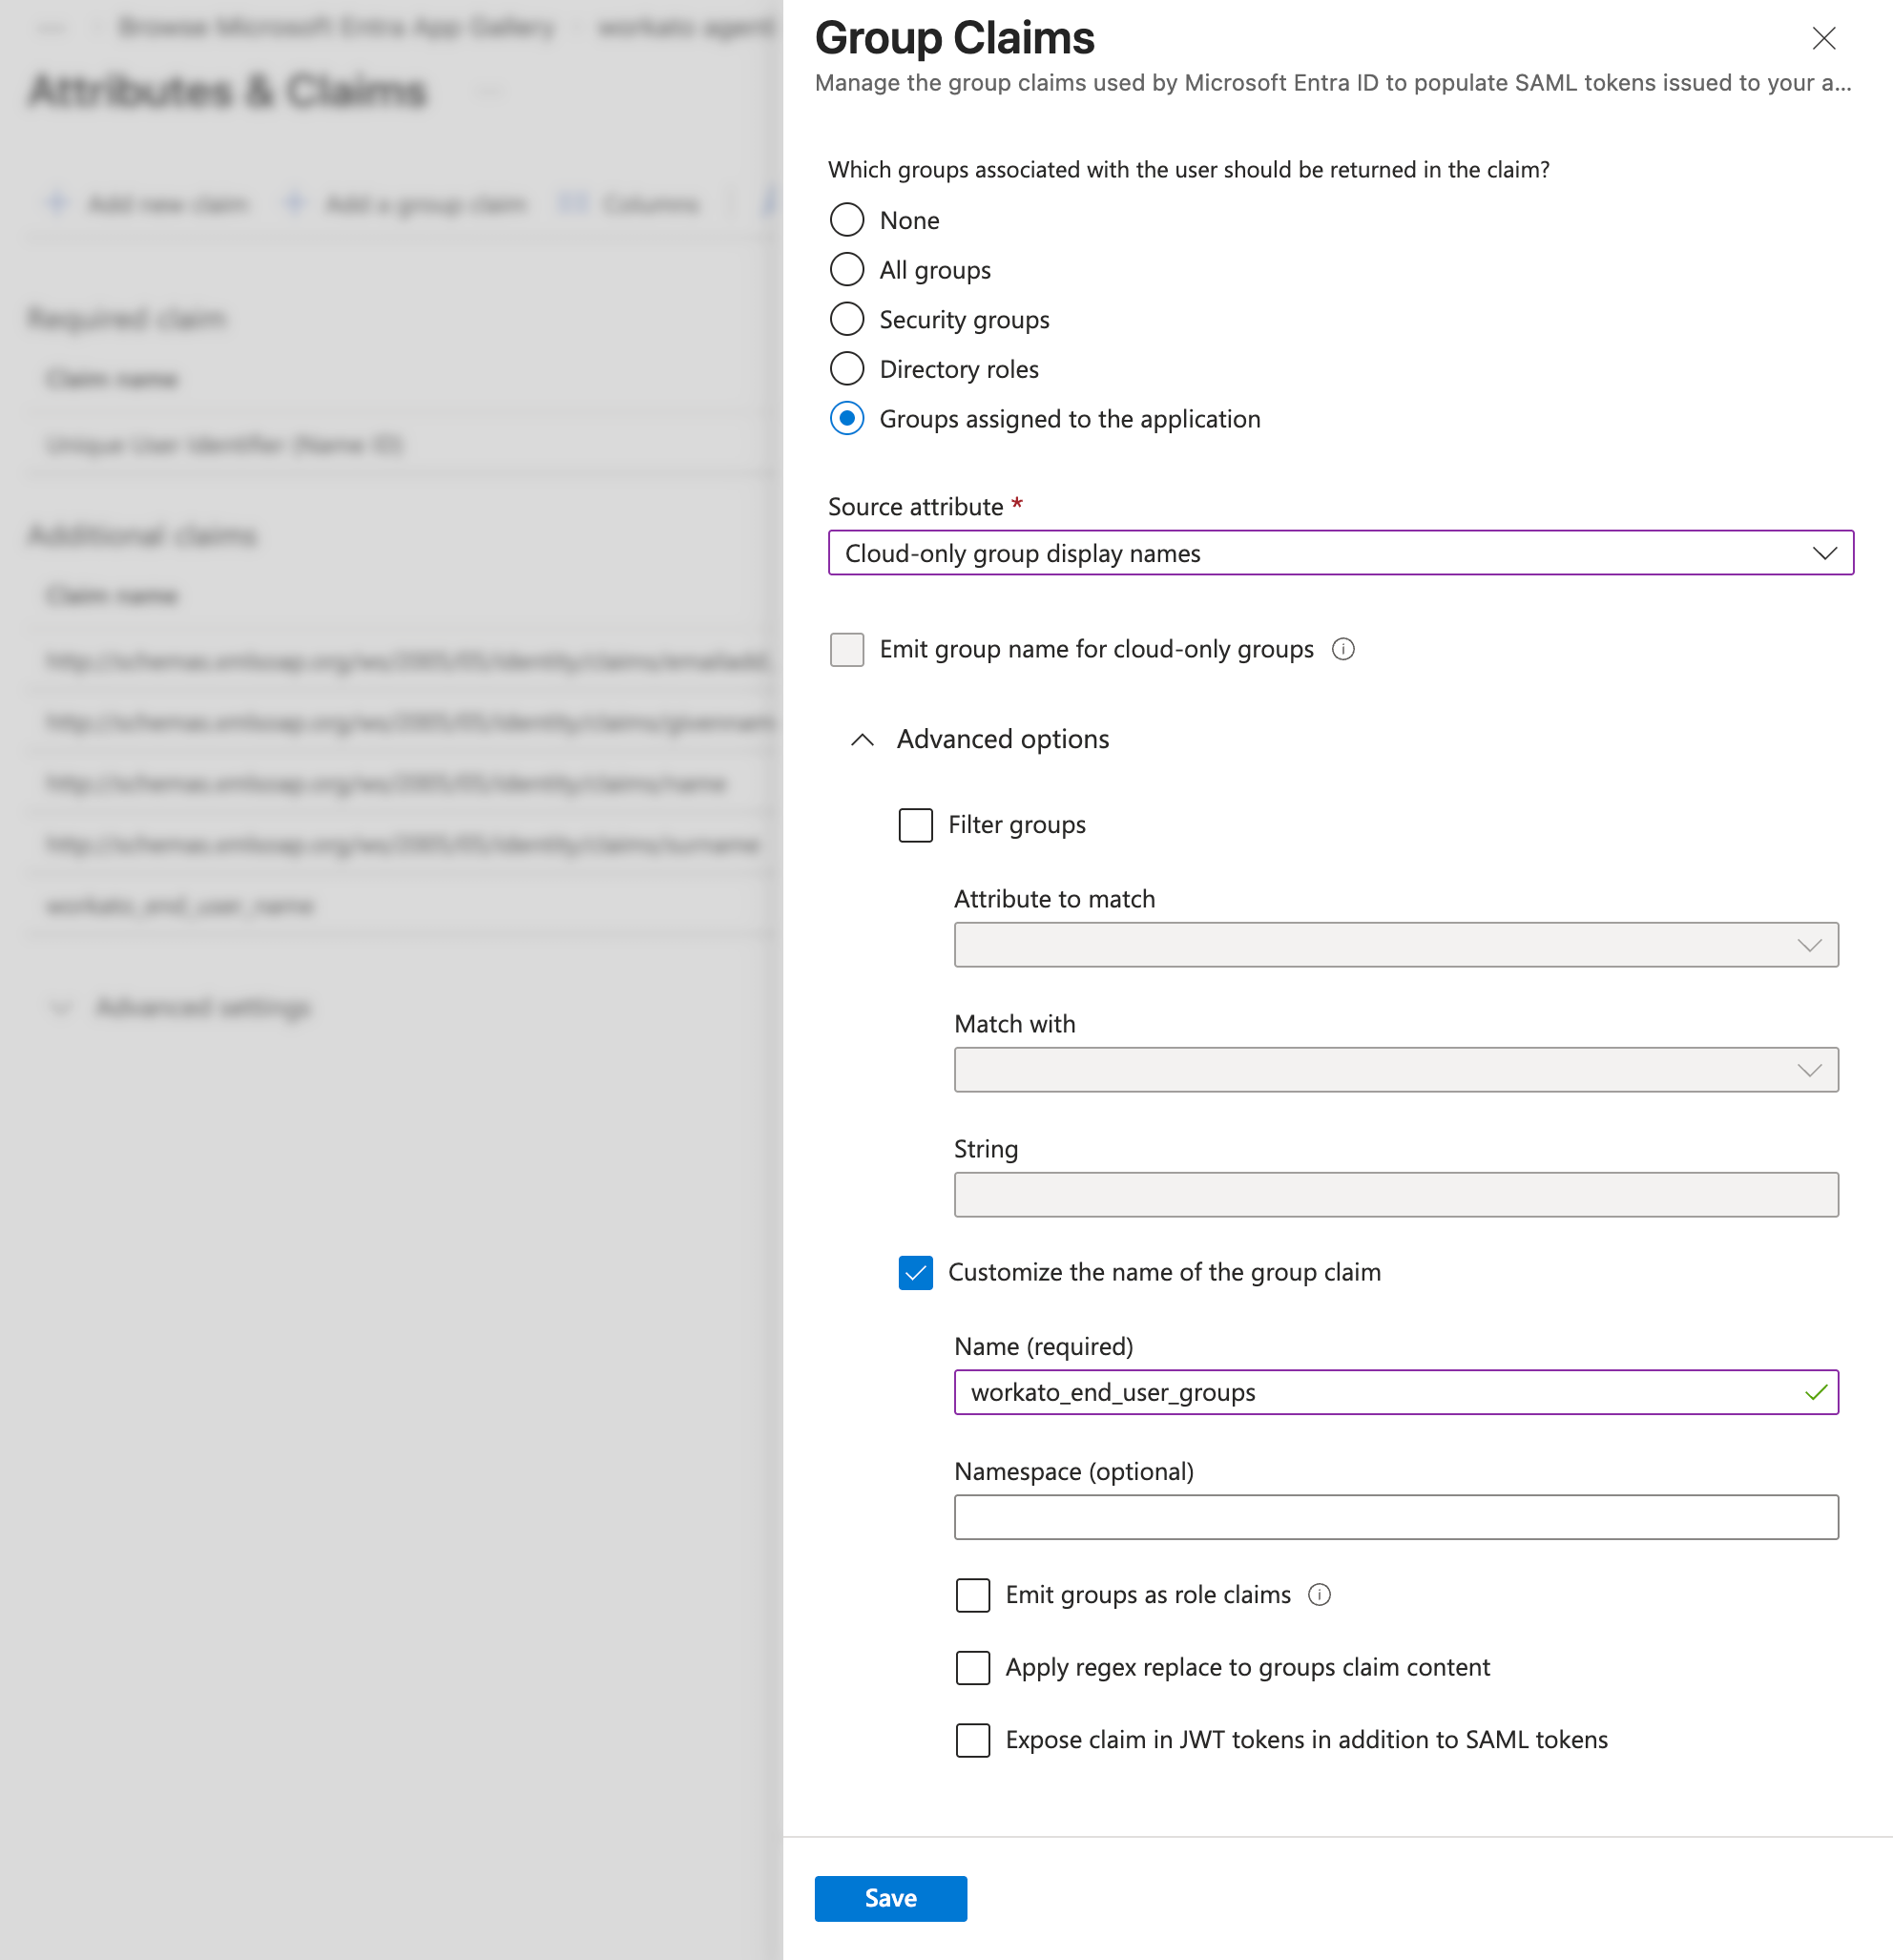Open the Columns toolbar icon
Image resolution: width=1893 pixels, height=1960 pixels.
click(573, 203)
